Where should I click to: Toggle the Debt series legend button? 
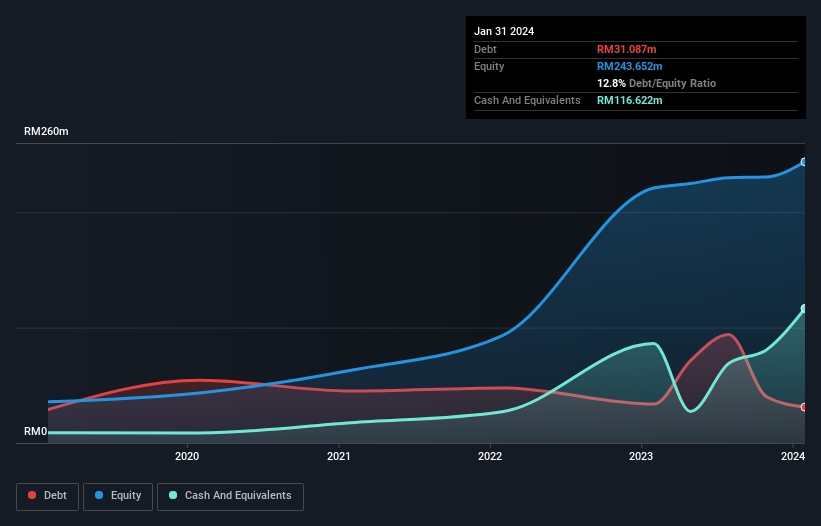pyautogui.click(x=48, y=496)
